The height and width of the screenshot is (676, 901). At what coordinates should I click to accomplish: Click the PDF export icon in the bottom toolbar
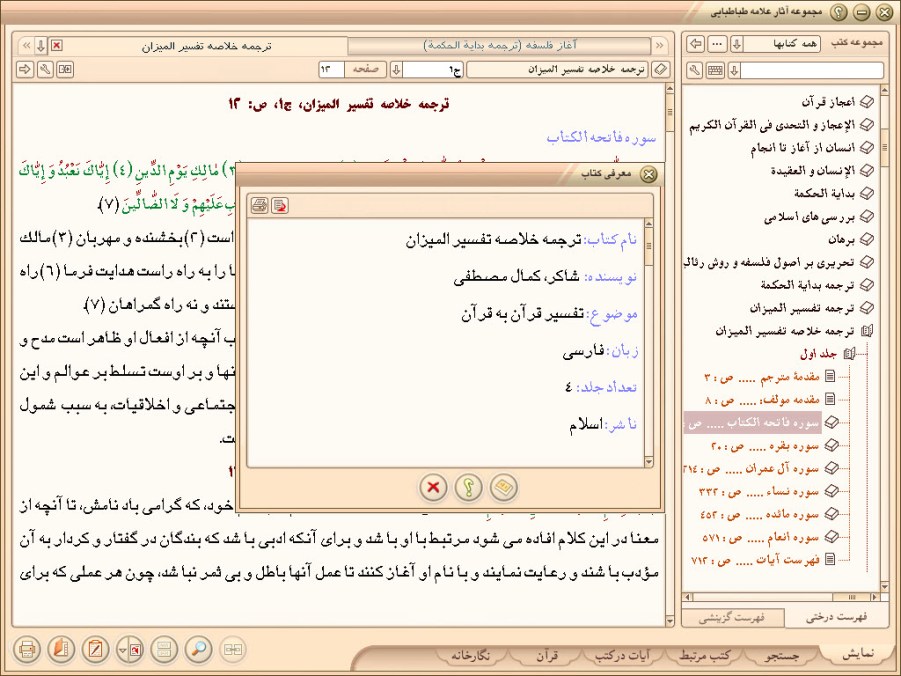(x=130, y=650)
